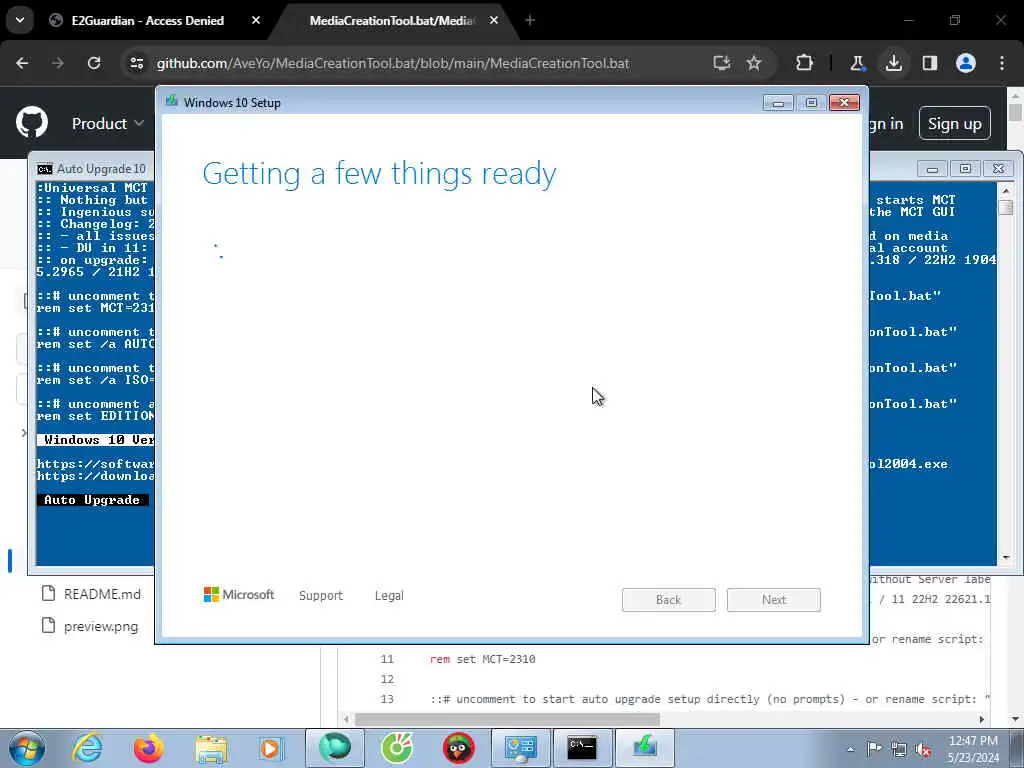The image size is (1024, 768).
Task: Click the install app icon in the address bar
Action: [x=722, y=63]
